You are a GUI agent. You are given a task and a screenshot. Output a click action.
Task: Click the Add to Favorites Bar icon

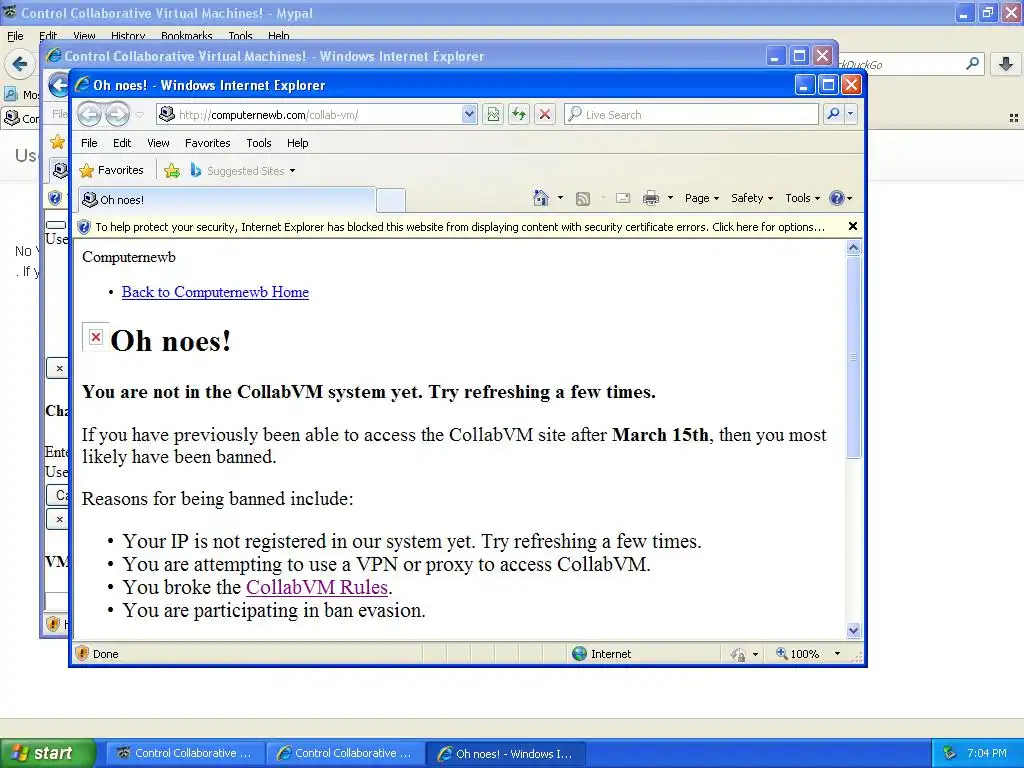172,170
